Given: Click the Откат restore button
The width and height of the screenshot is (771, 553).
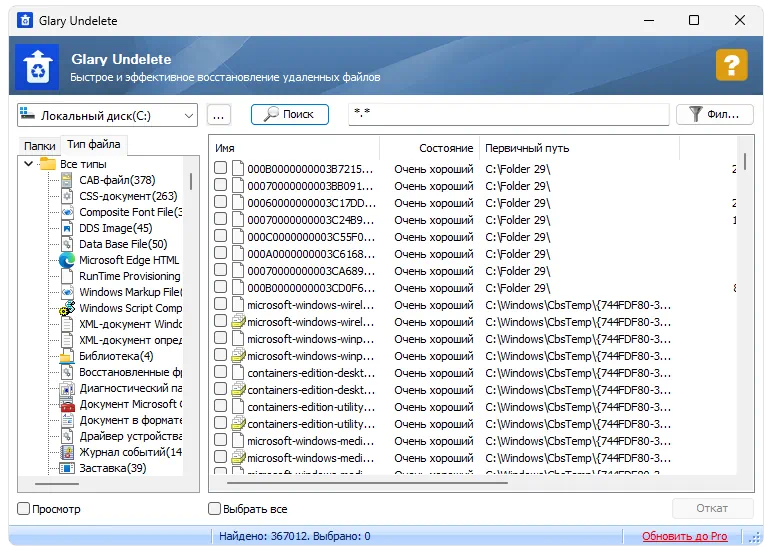Looking at the screenshot, I should [x=712, y=508].
